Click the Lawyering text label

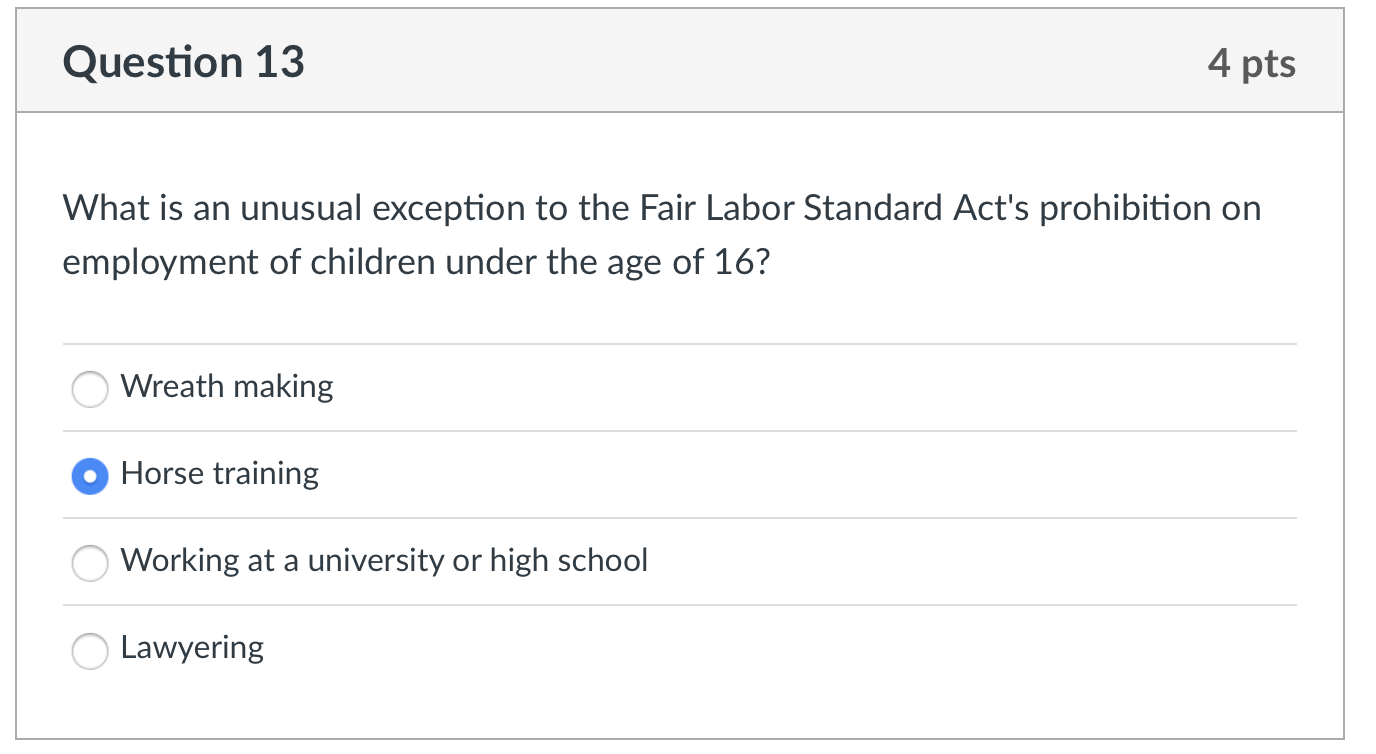point(191,649)
